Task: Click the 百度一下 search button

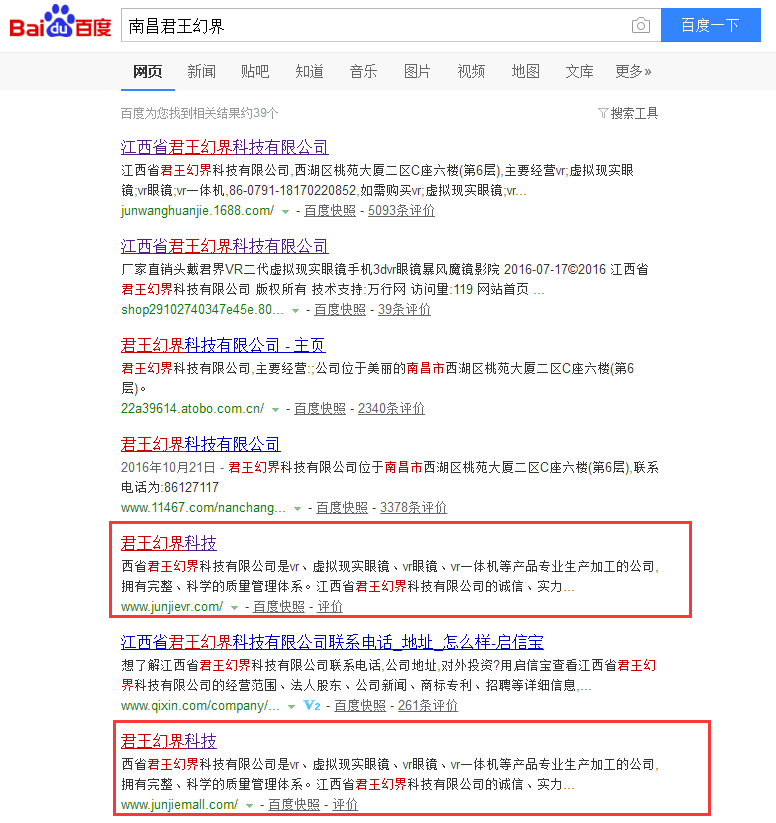Action: (x=710, y=25)
